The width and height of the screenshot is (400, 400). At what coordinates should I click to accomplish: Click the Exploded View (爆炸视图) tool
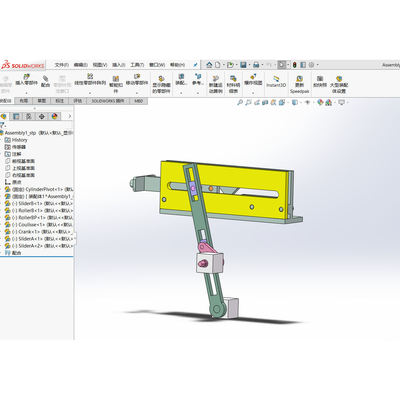click(x=253, y=79)
